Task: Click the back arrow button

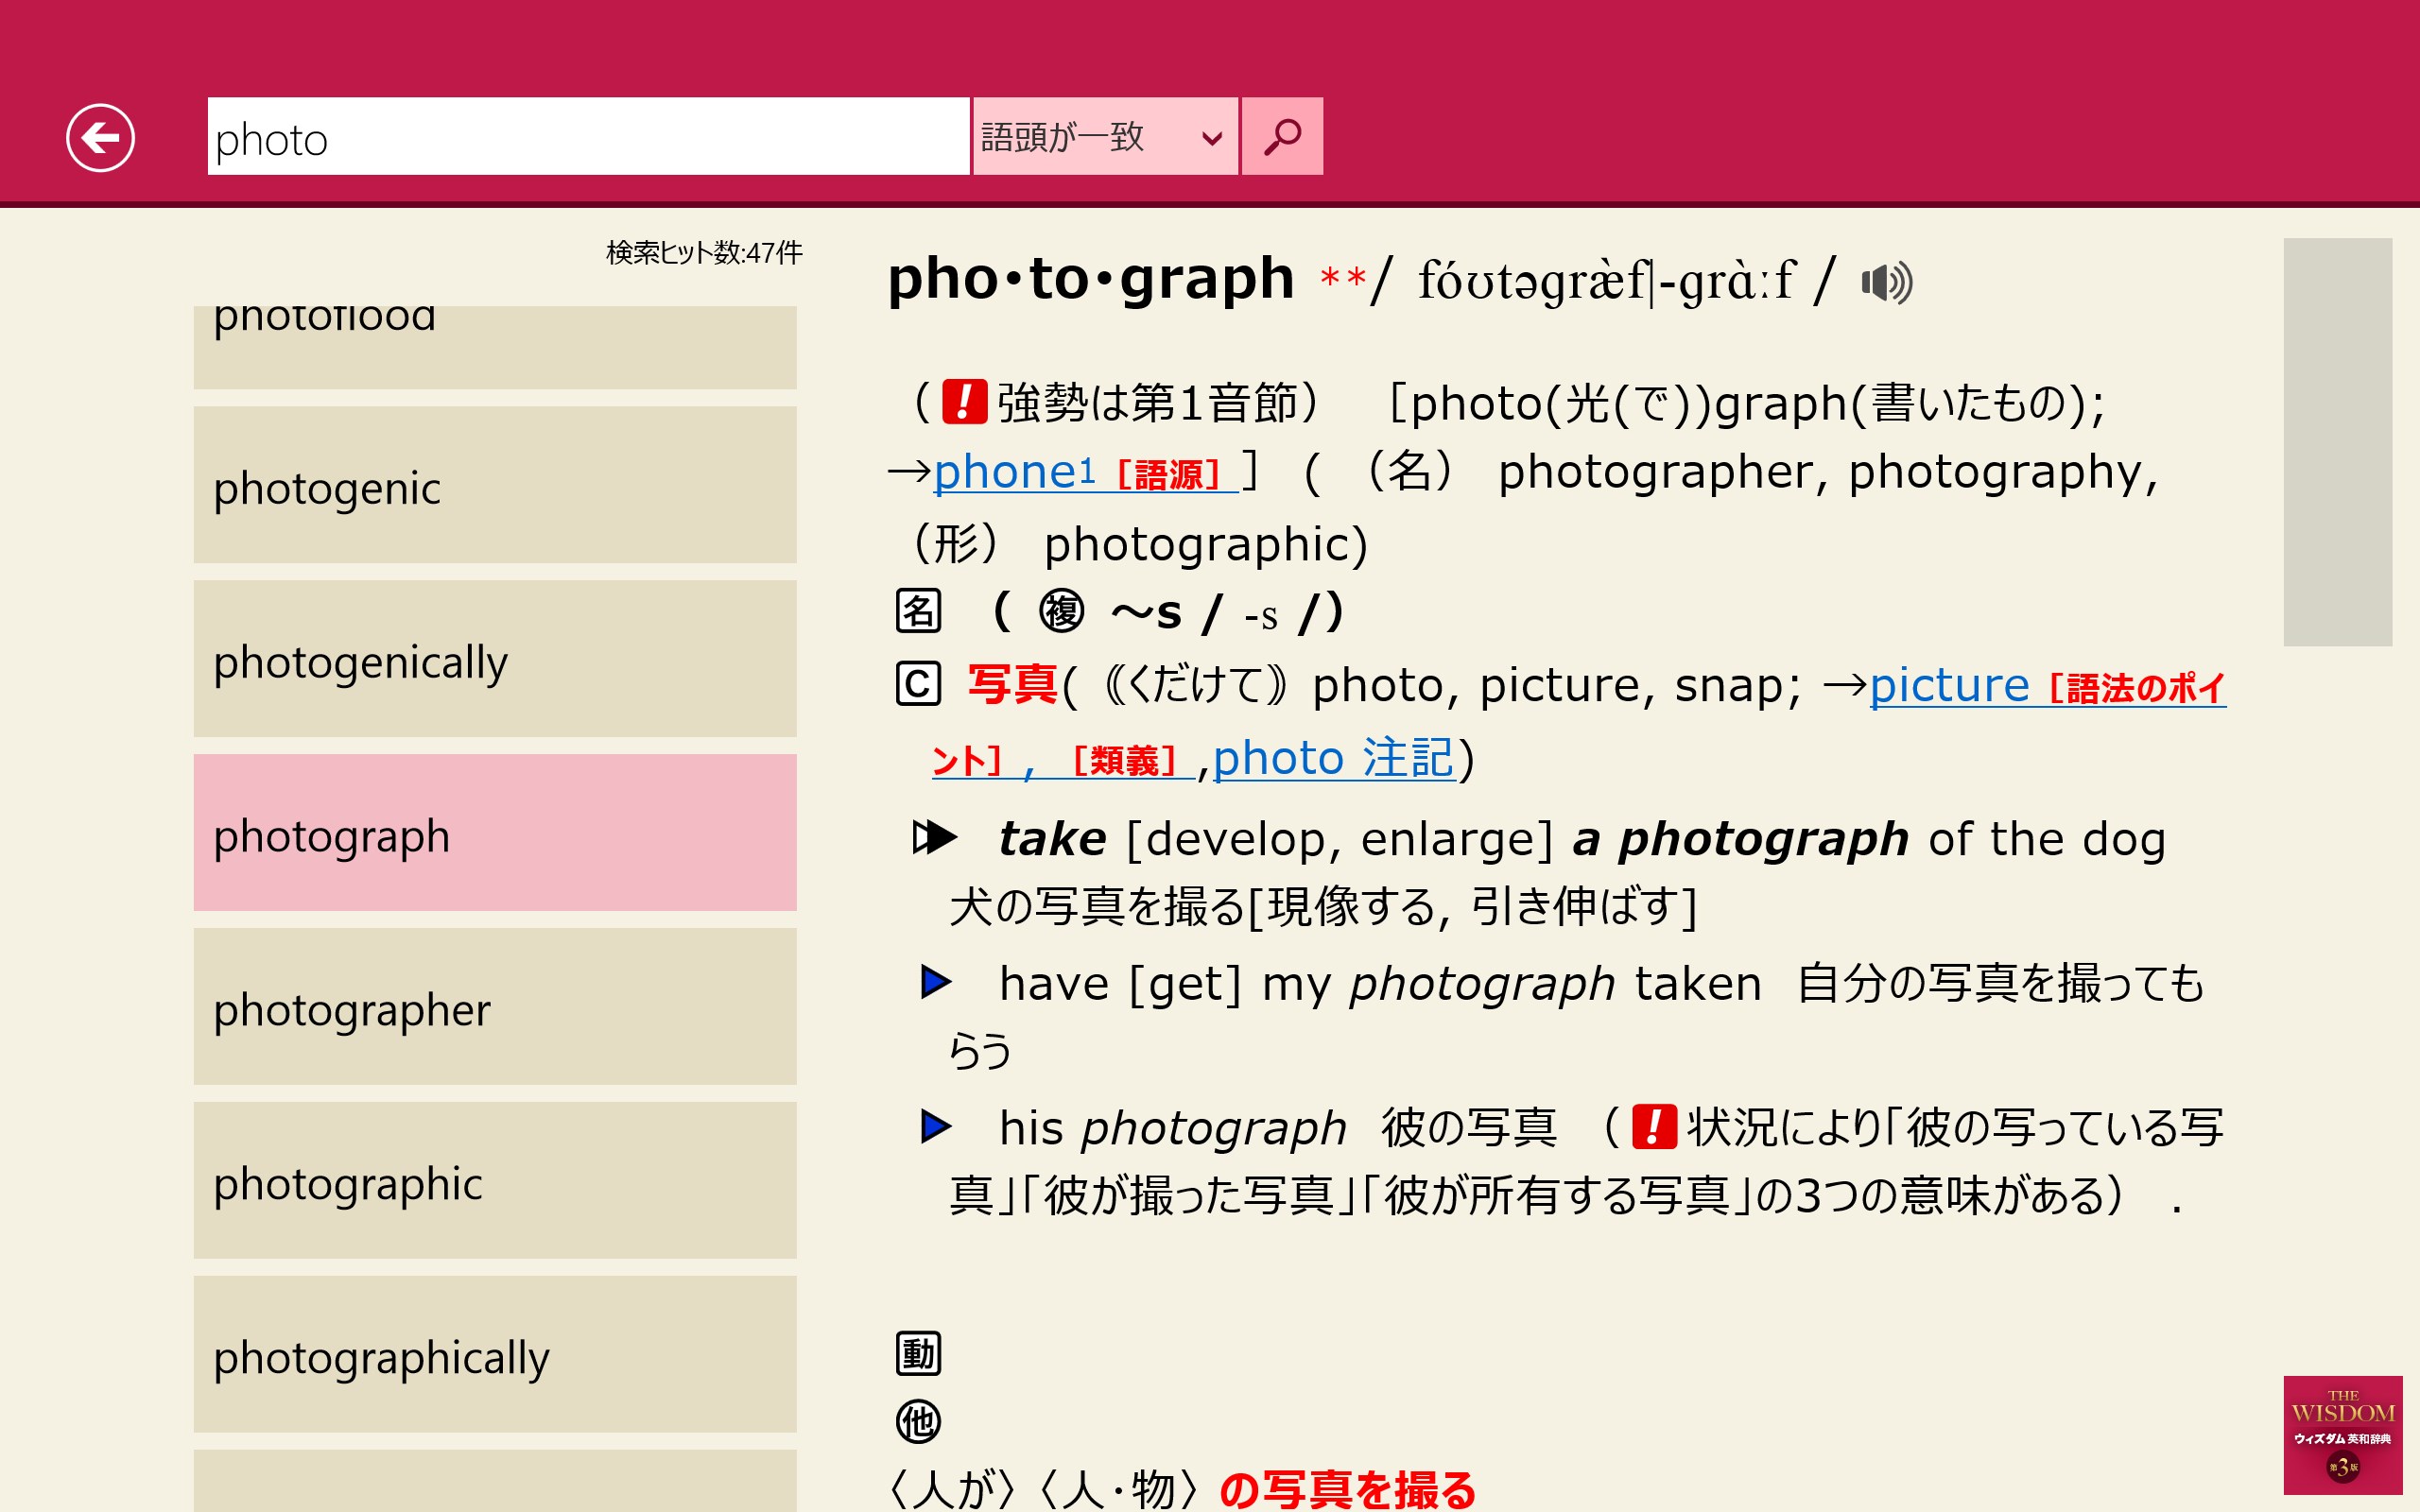Action: pos(100,137)
